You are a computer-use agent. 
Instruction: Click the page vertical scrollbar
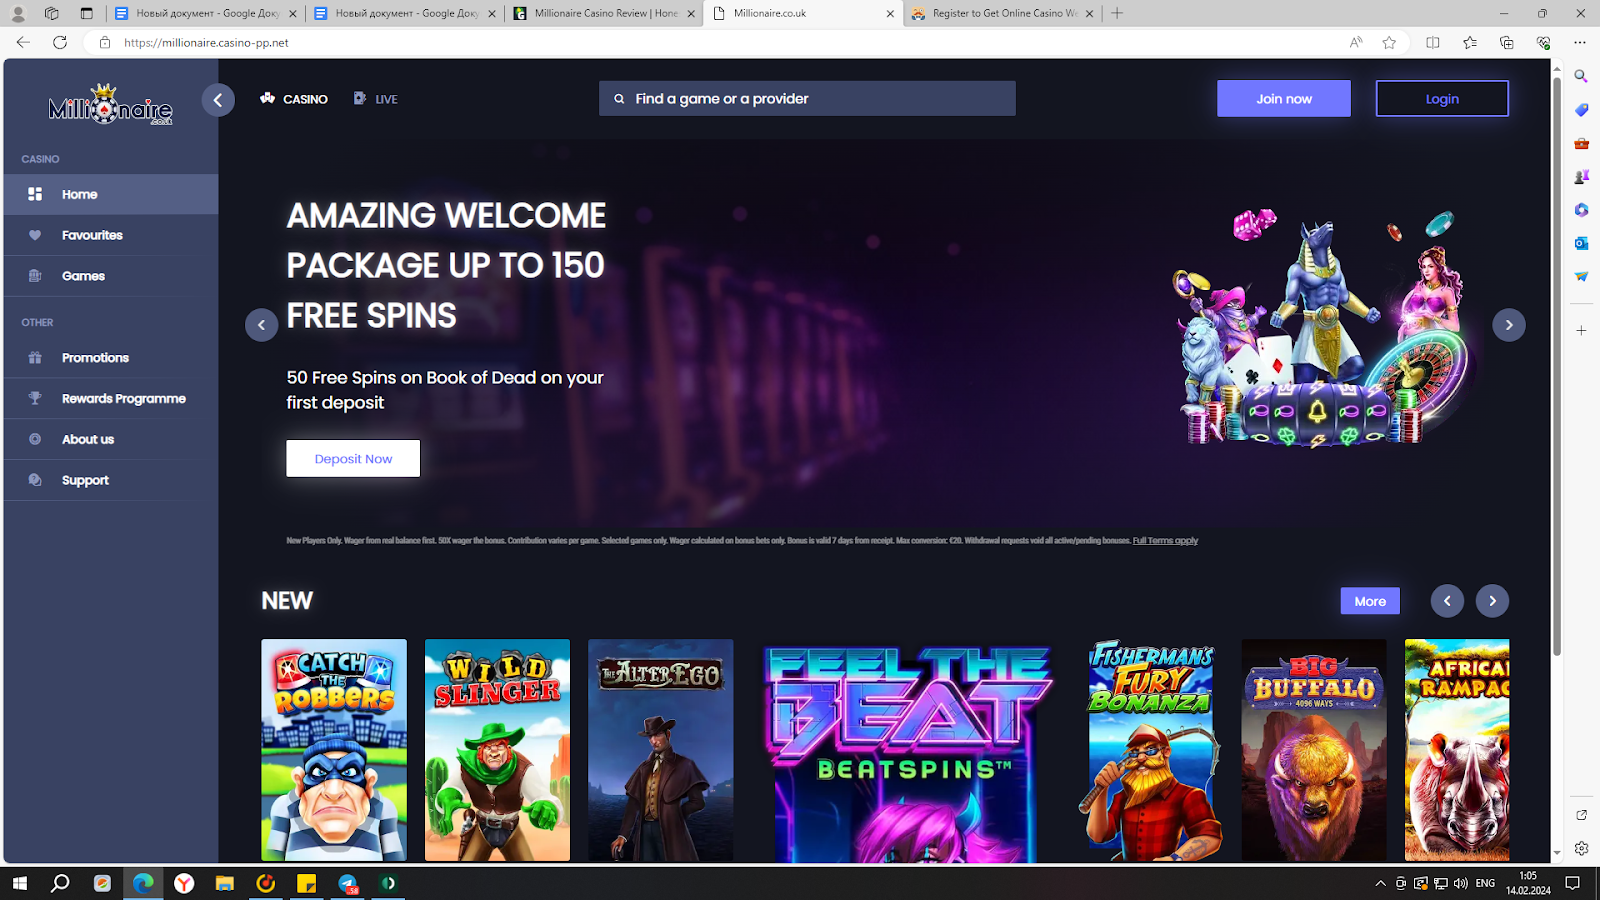tap(1557, 367)
